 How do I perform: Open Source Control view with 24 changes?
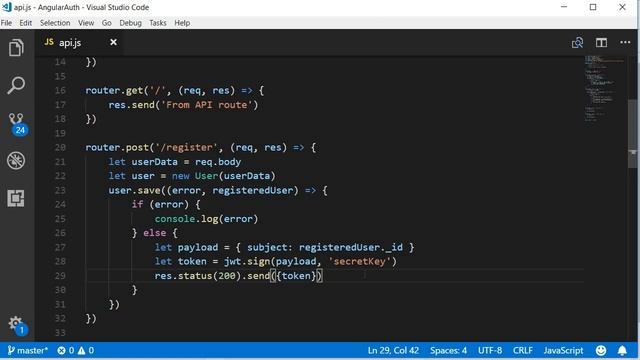[17, 124]
